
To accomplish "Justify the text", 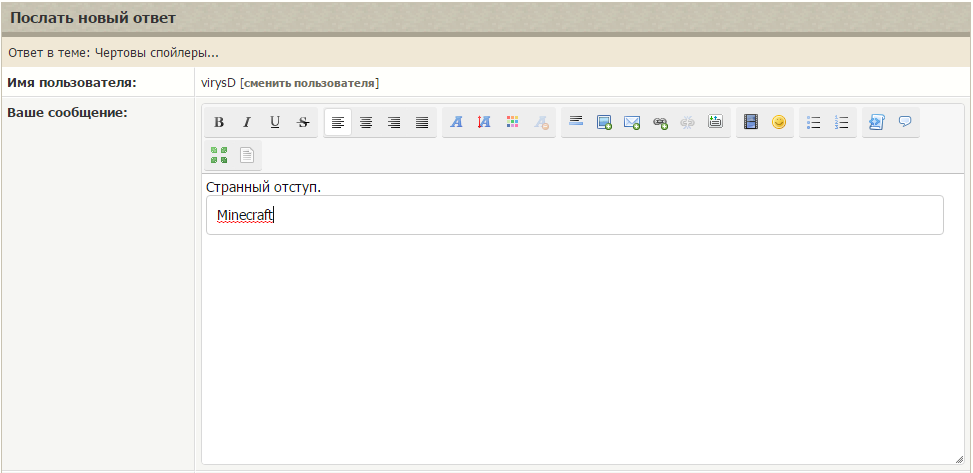I will (422, 122).
